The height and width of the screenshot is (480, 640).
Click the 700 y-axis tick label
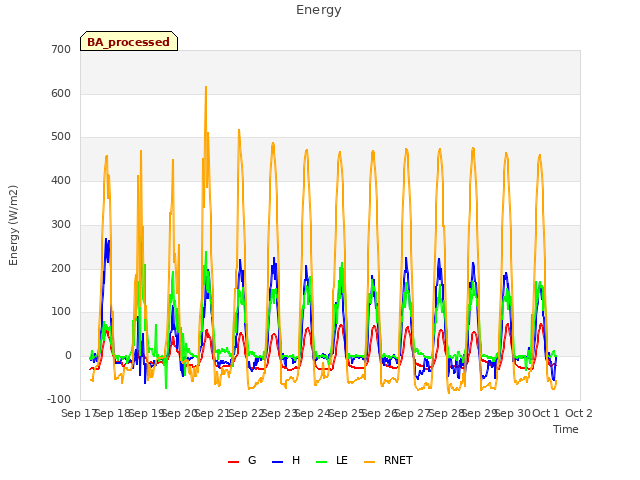coord(61,49)
